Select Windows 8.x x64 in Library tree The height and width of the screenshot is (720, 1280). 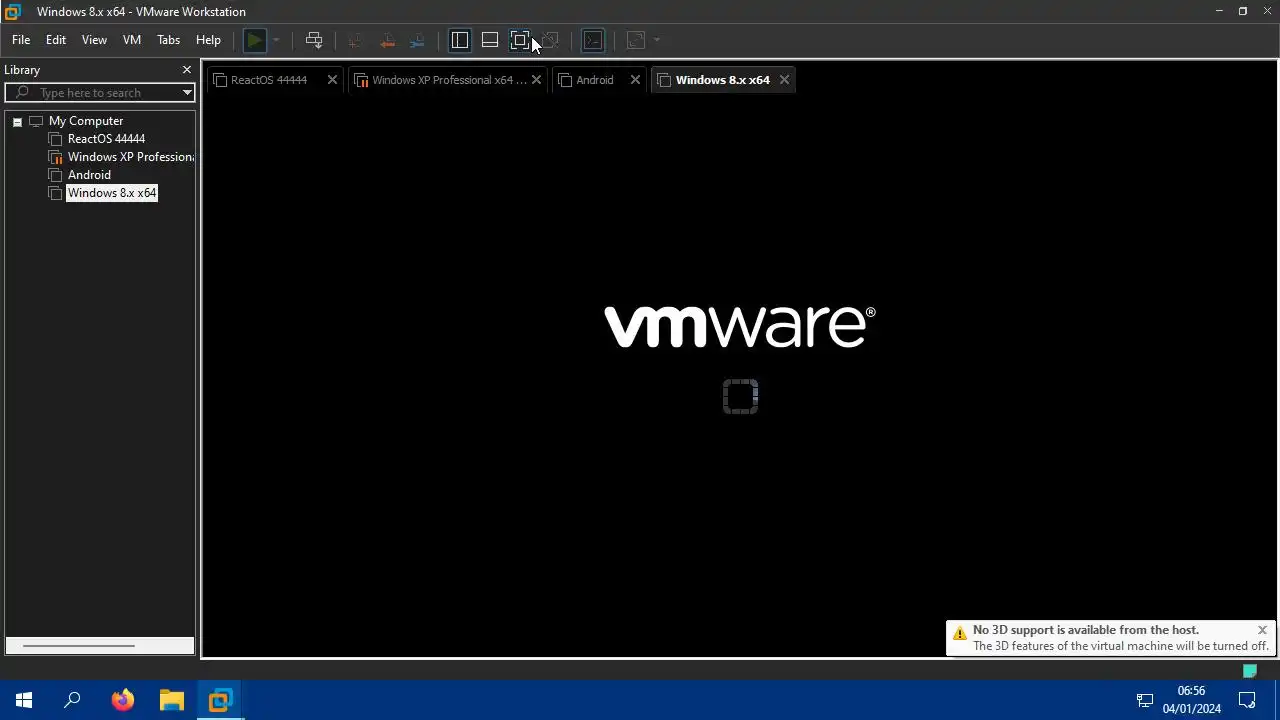pyautogui.click(x=112, y=193)
